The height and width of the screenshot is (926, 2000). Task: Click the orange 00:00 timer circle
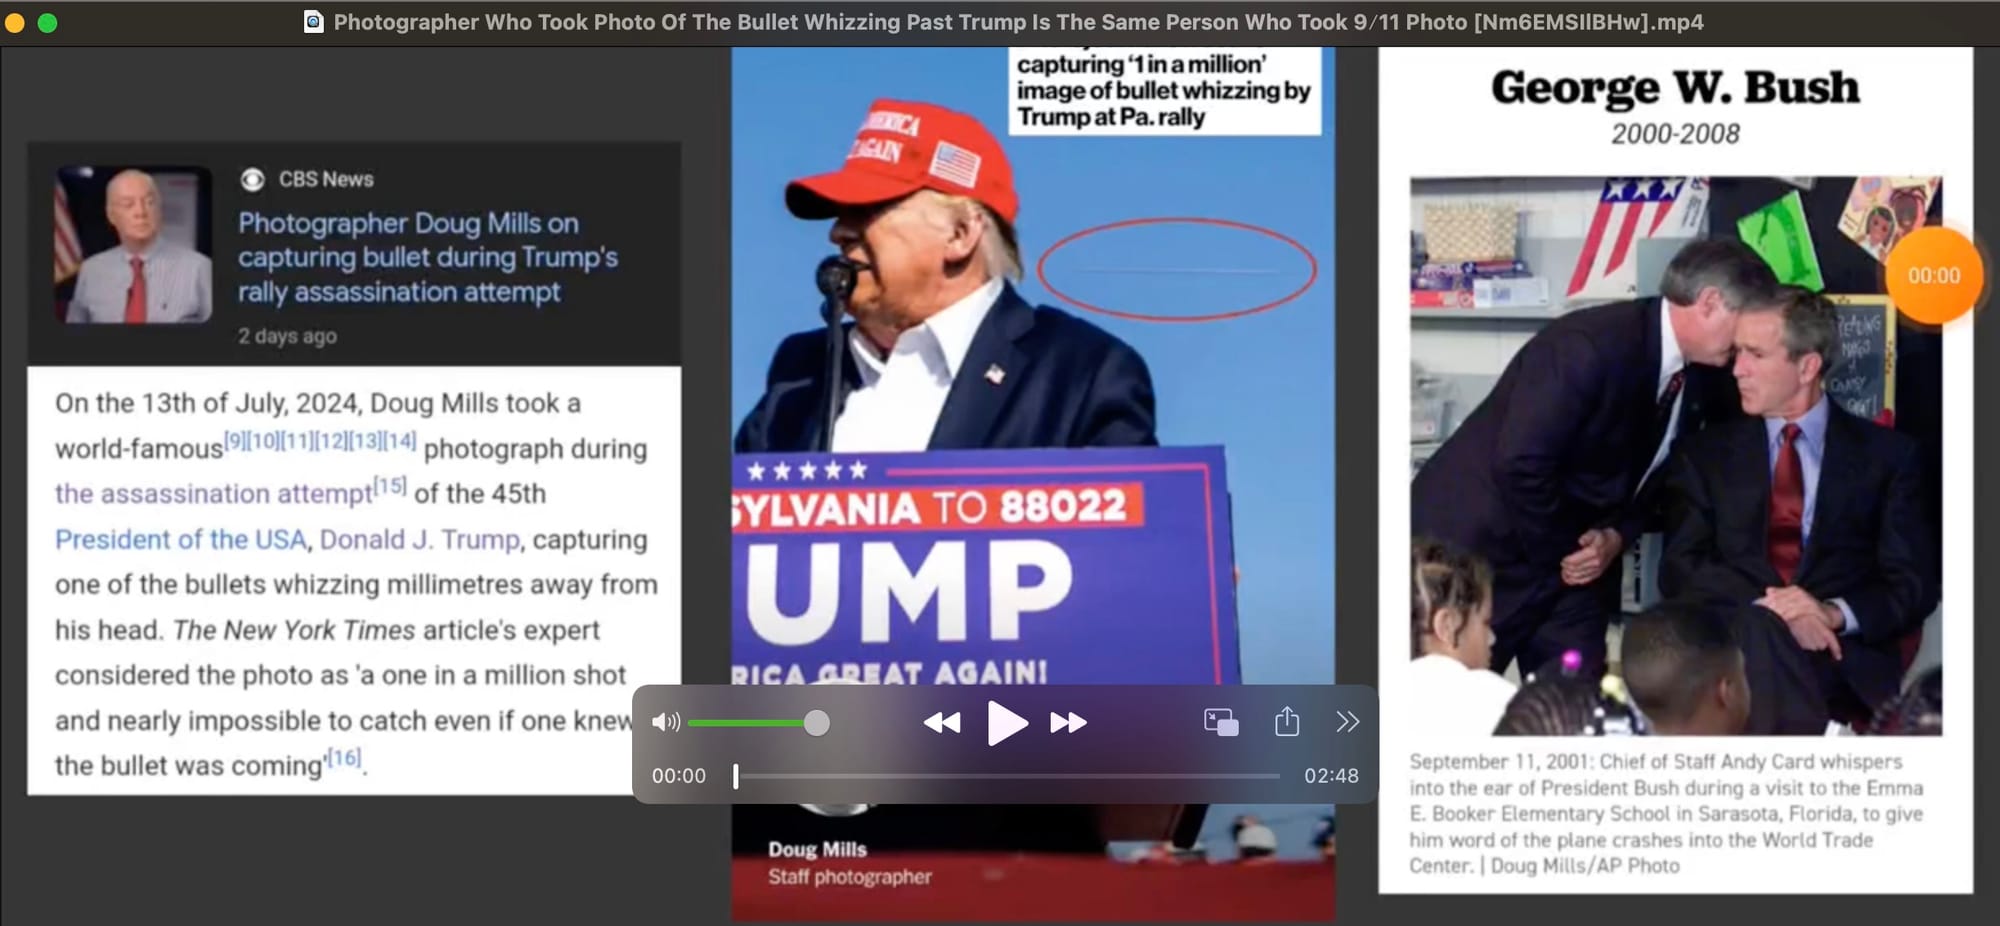click(1933, 276)
